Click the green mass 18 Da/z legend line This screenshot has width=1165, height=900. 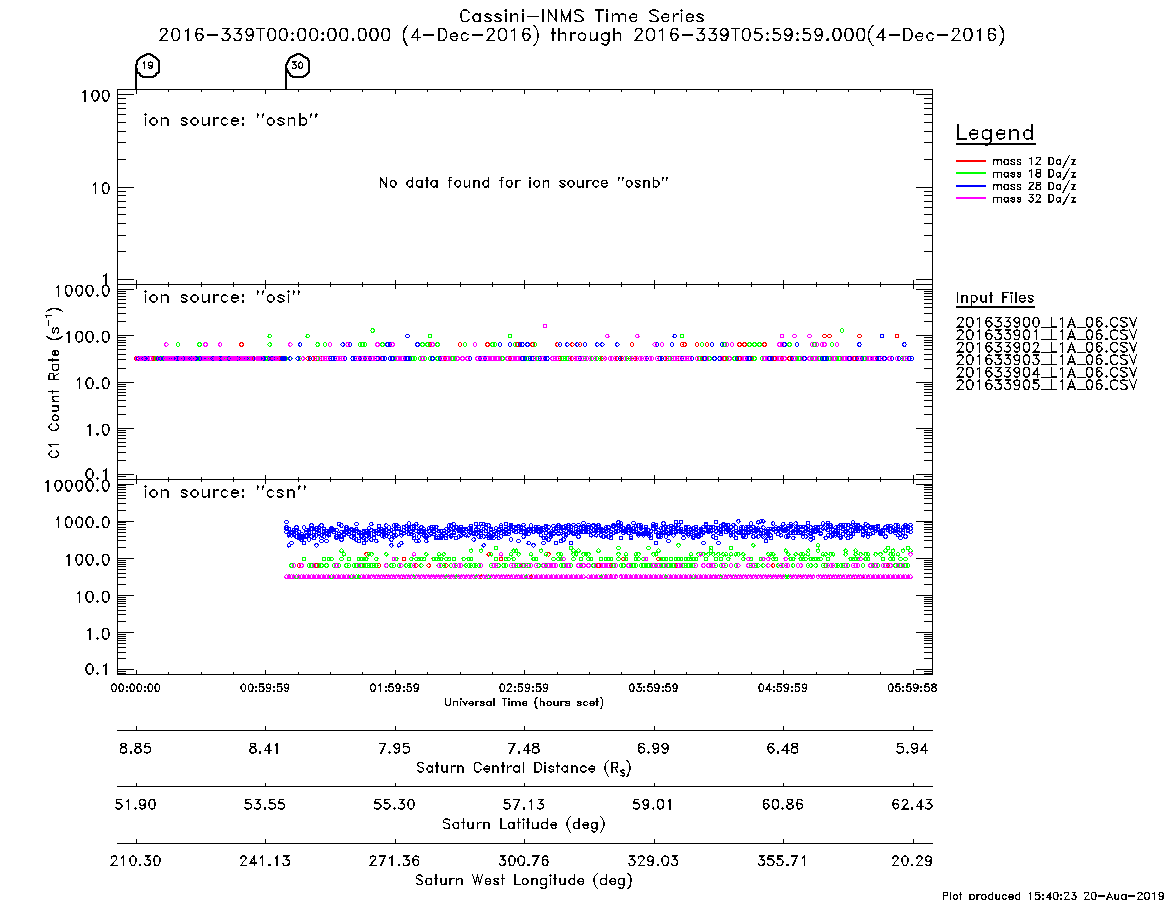click(x=970, y=173)
